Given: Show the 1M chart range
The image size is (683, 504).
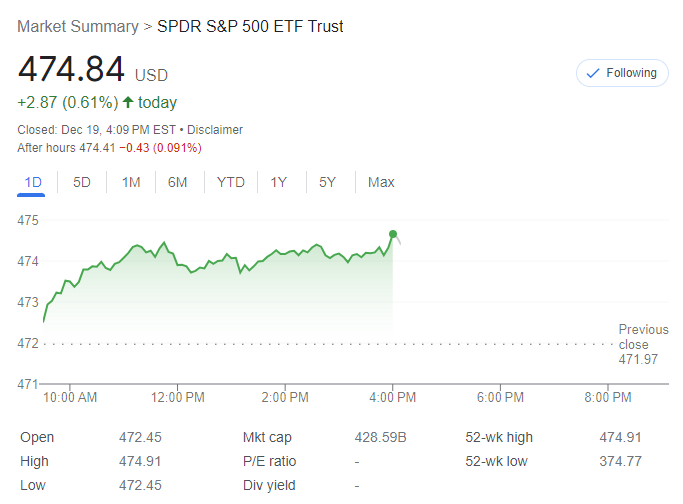Looking at the screenshot, I should click(x=131, y=182).
